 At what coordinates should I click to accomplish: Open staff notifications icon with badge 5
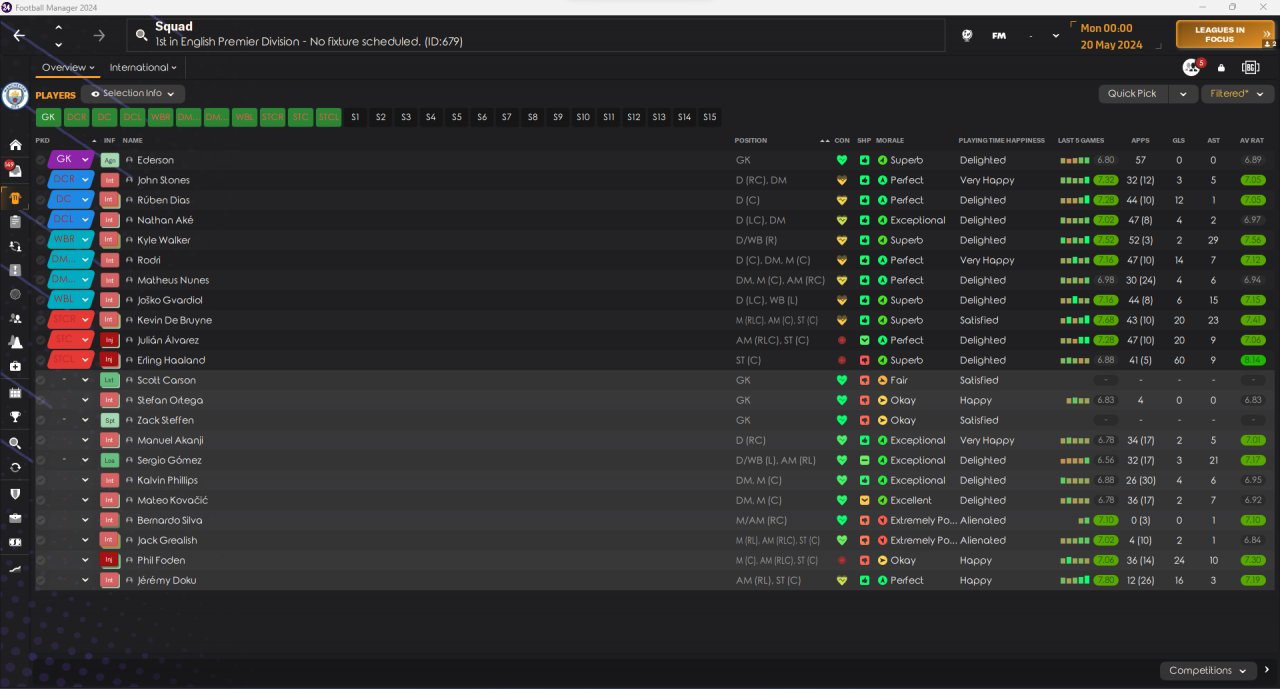(x=1191, y=67)
